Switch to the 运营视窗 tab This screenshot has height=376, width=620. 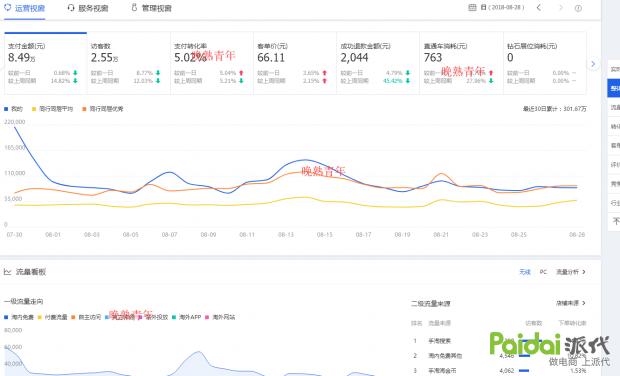click(25, 8)
